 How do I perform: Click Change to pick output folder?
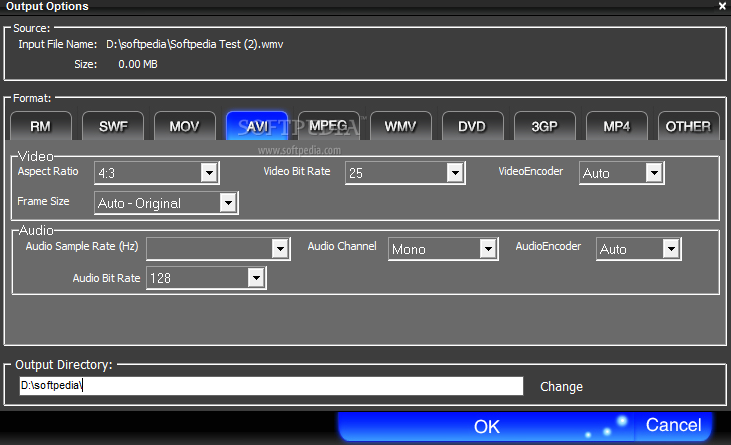pos(561,387)
